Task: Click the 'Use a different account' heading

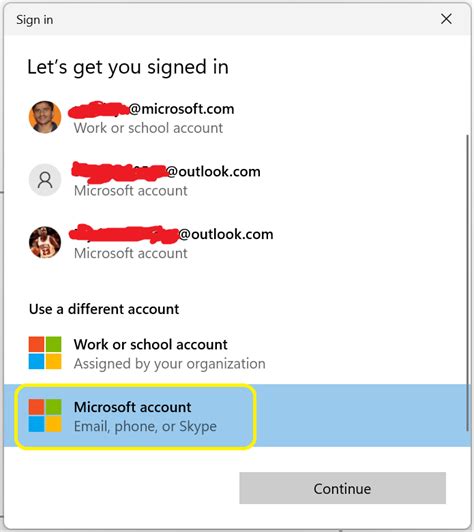Action: click(104, 309)
